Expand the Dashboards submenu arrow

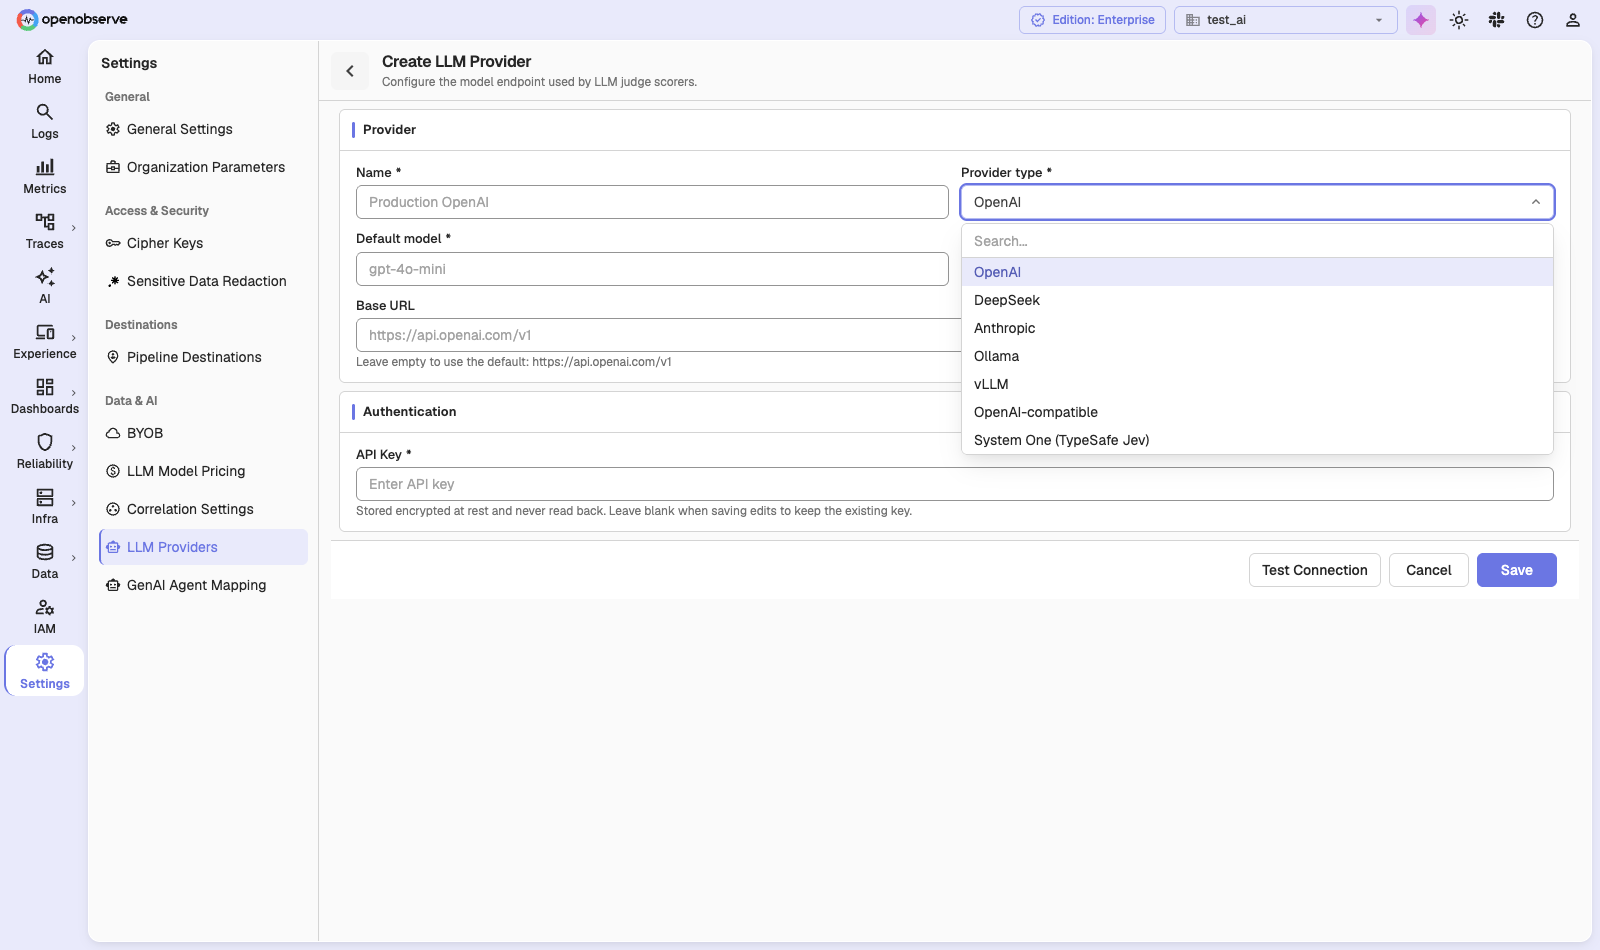pos(74,394)
